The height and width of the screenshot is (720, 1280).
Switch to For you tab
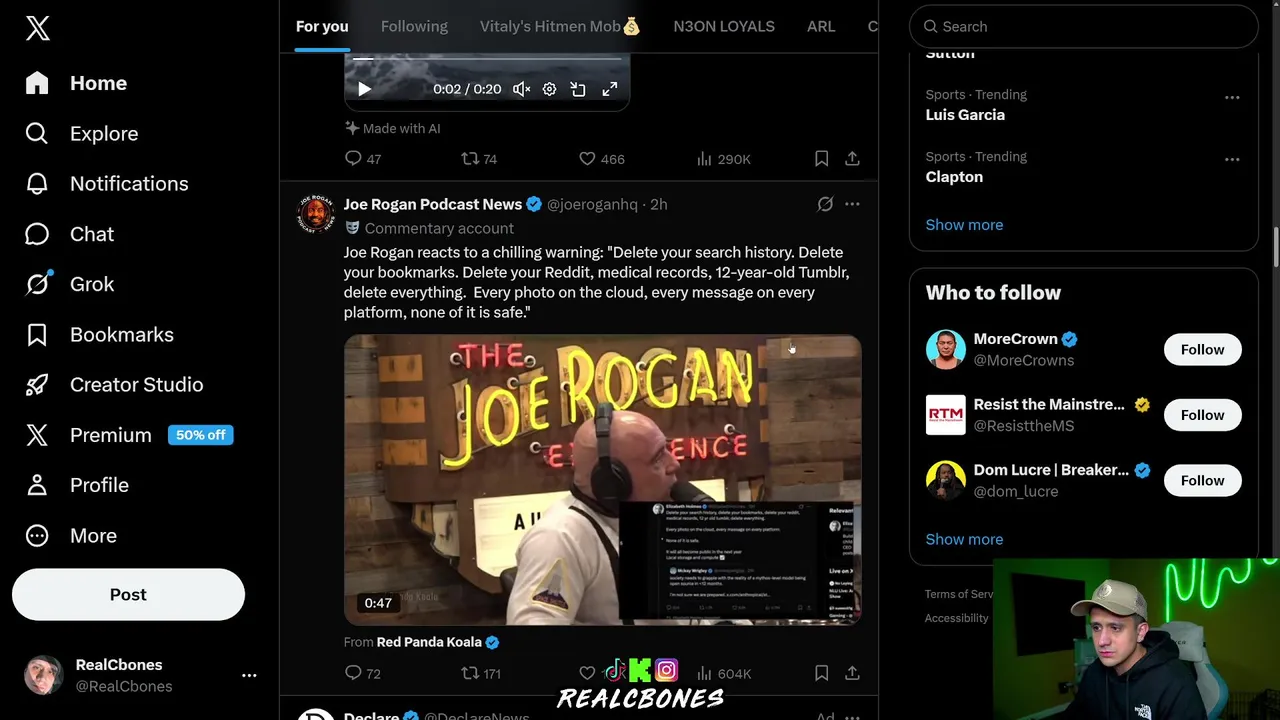click(322, 27)
